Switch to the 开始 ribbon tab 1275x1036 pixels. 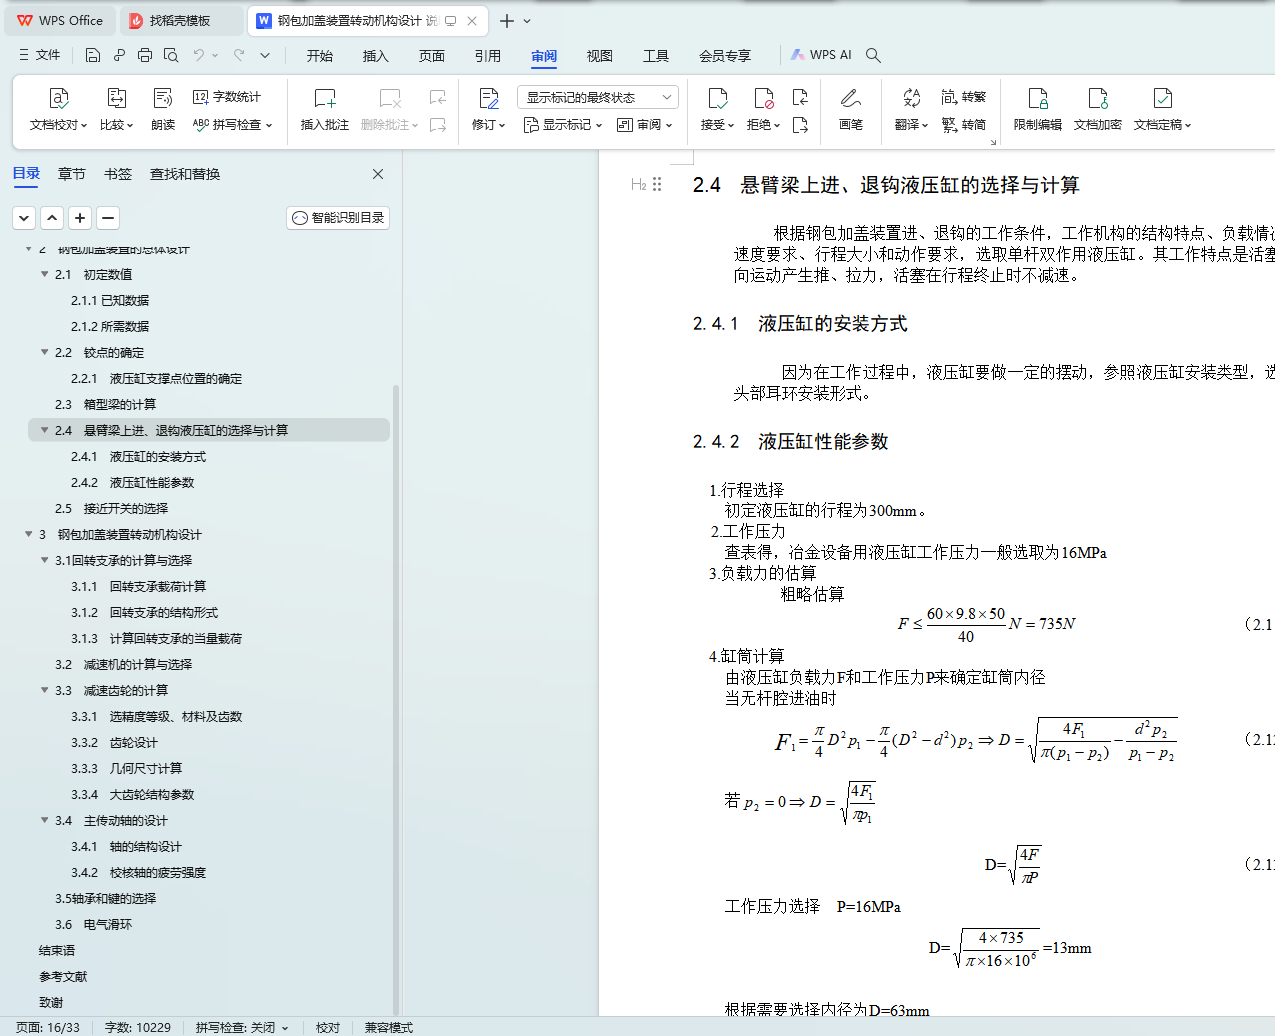(x=320, y=56)
